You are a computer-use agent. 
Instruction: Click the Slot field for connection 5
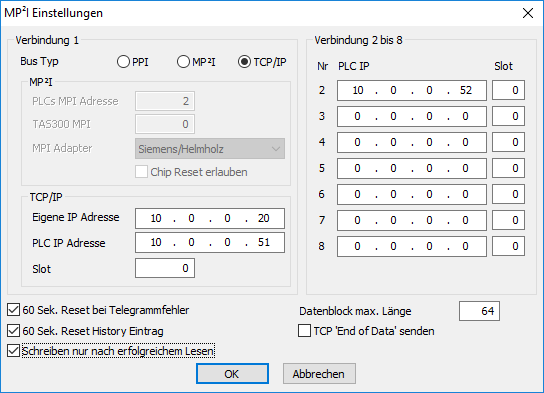[x=508, y=168]
